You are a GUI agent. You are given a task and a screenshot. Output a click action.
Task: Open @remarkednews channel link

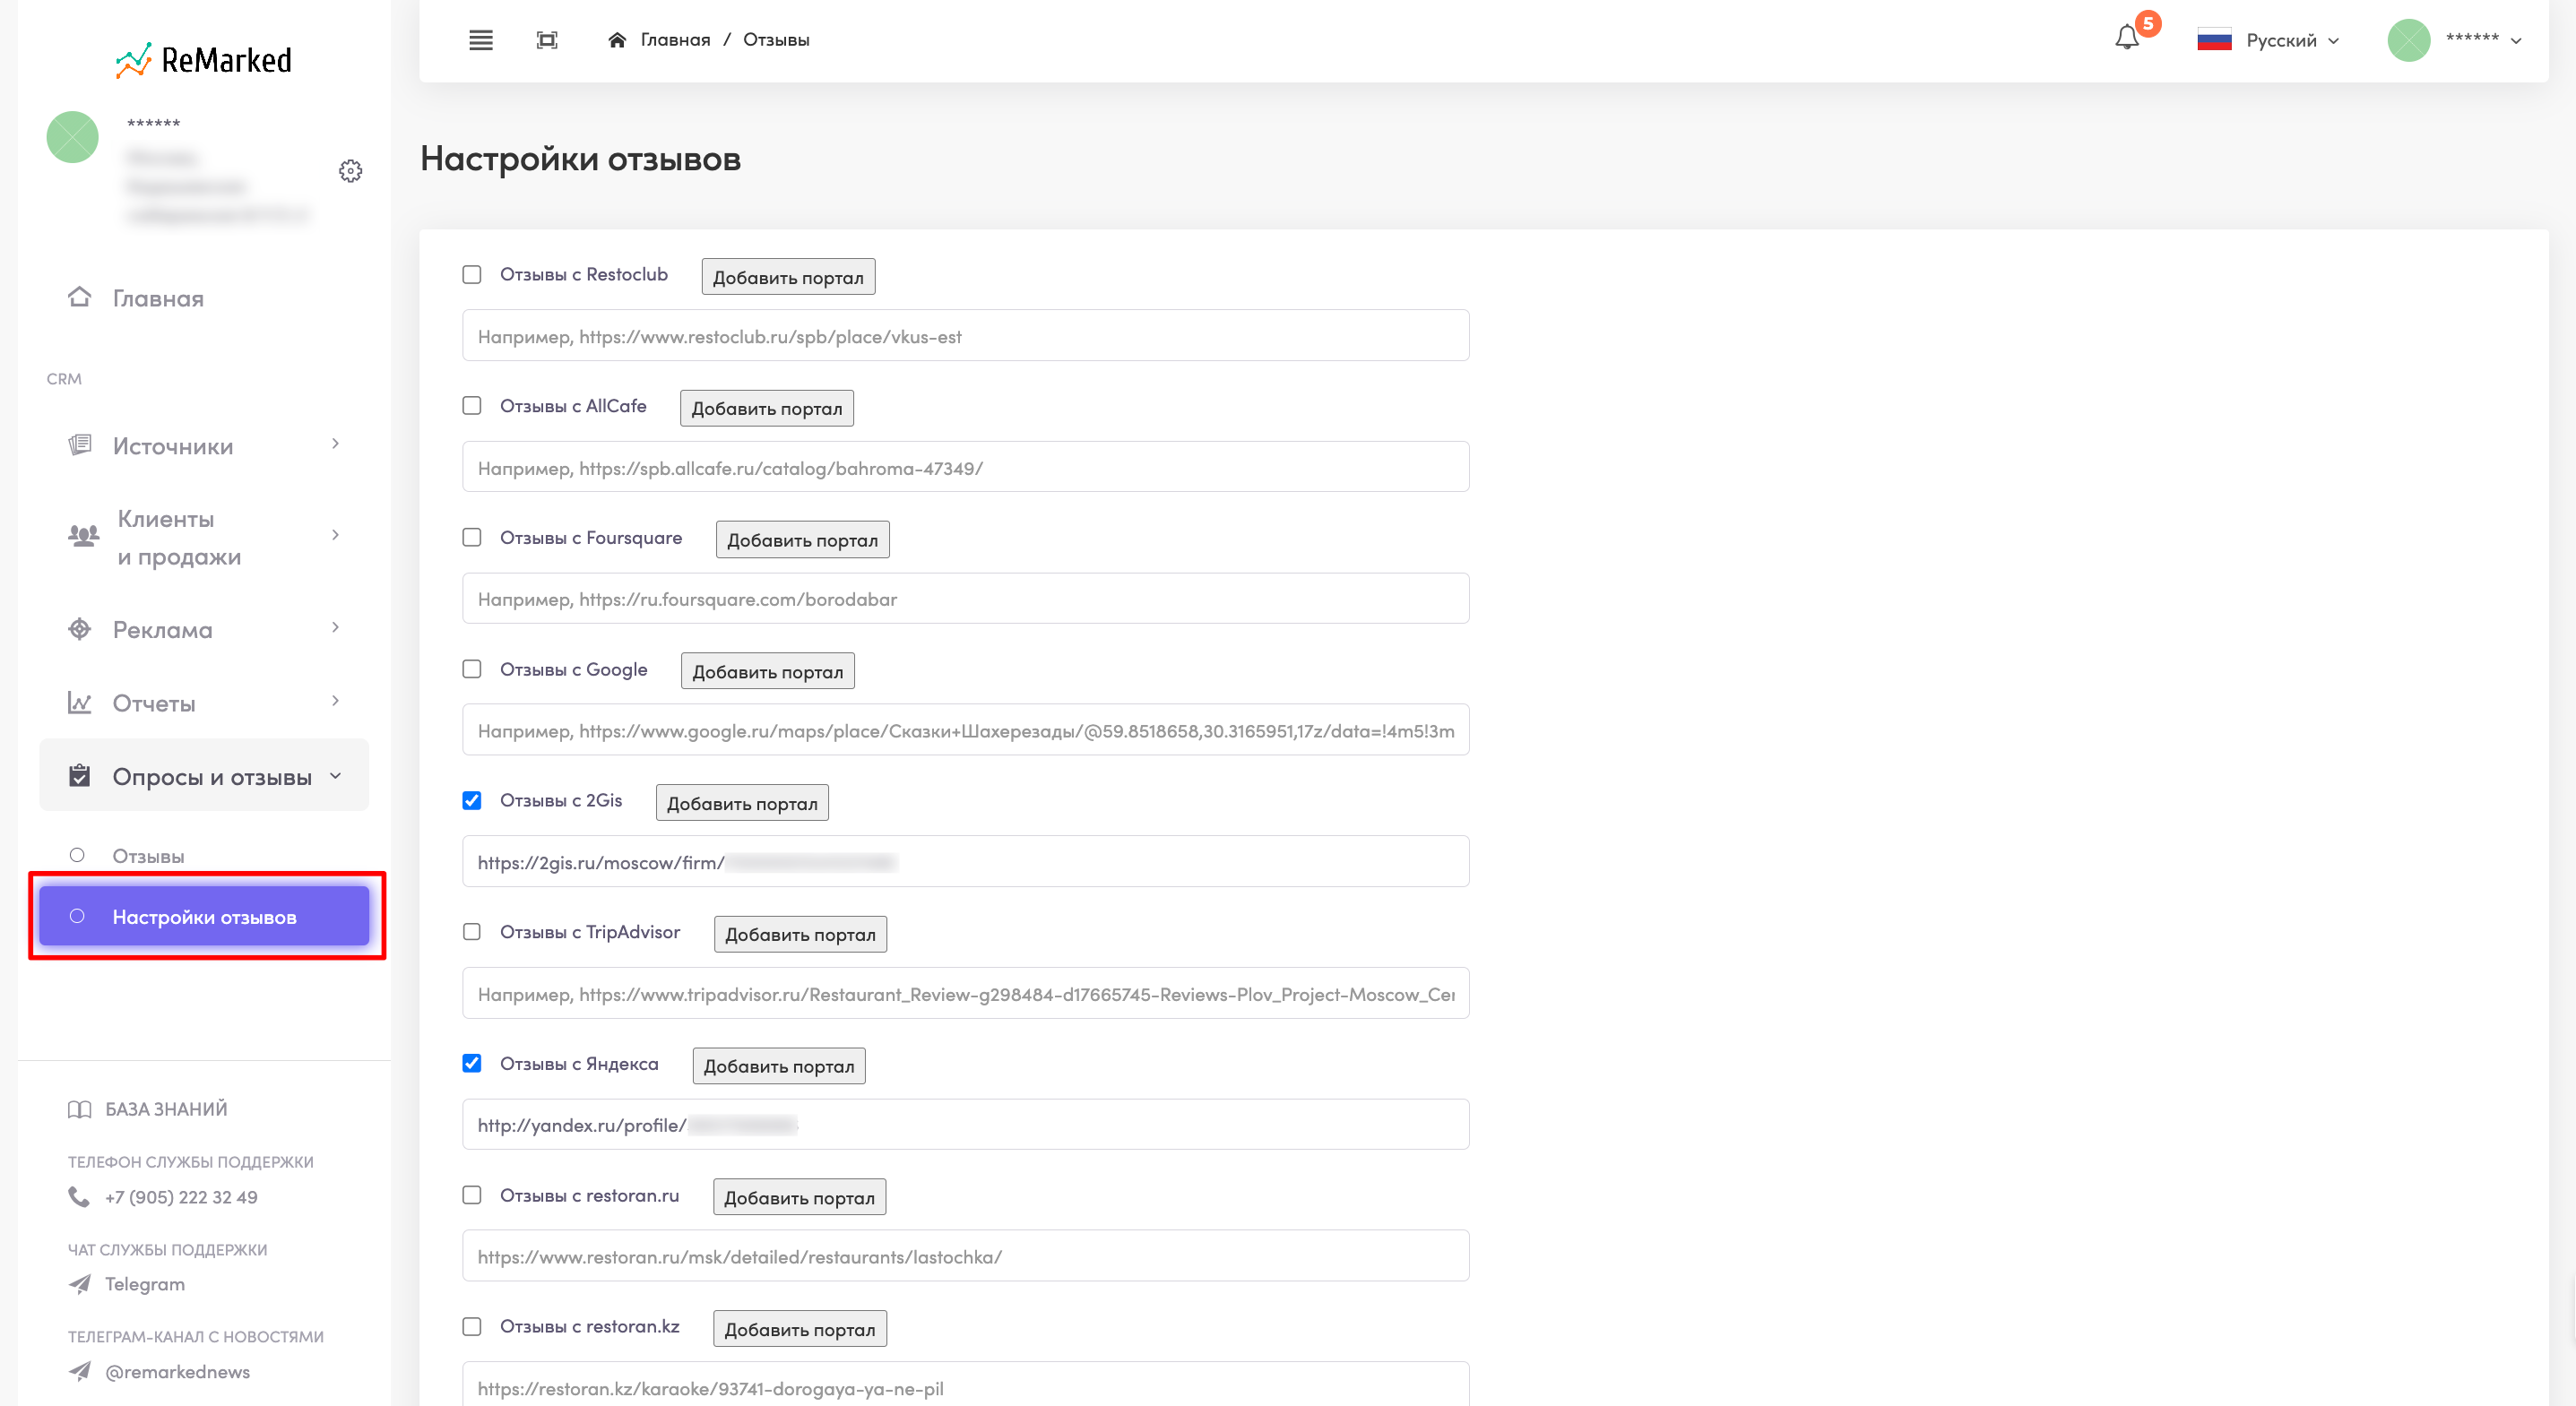pos(178,1372)
